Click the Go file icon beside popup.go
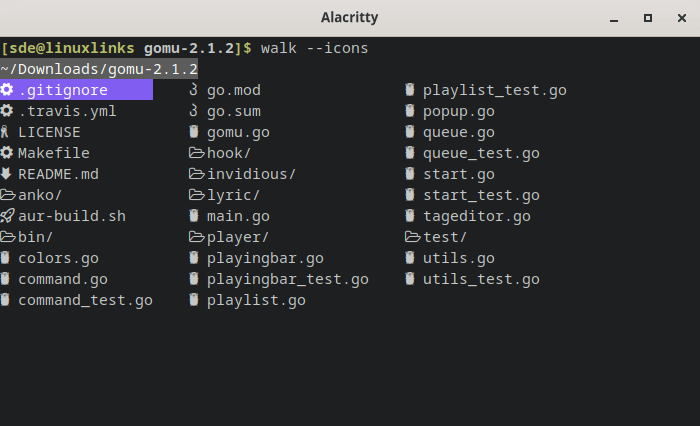The image size is (700, 426). pos(410,111)
